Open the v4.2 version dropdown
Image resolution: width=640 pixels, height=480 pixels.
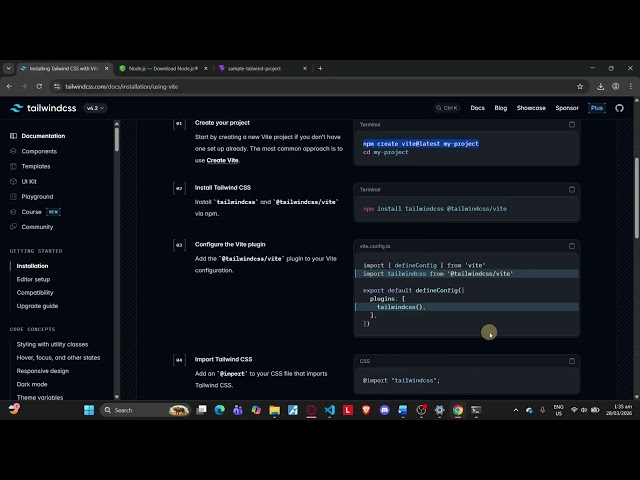95,108
